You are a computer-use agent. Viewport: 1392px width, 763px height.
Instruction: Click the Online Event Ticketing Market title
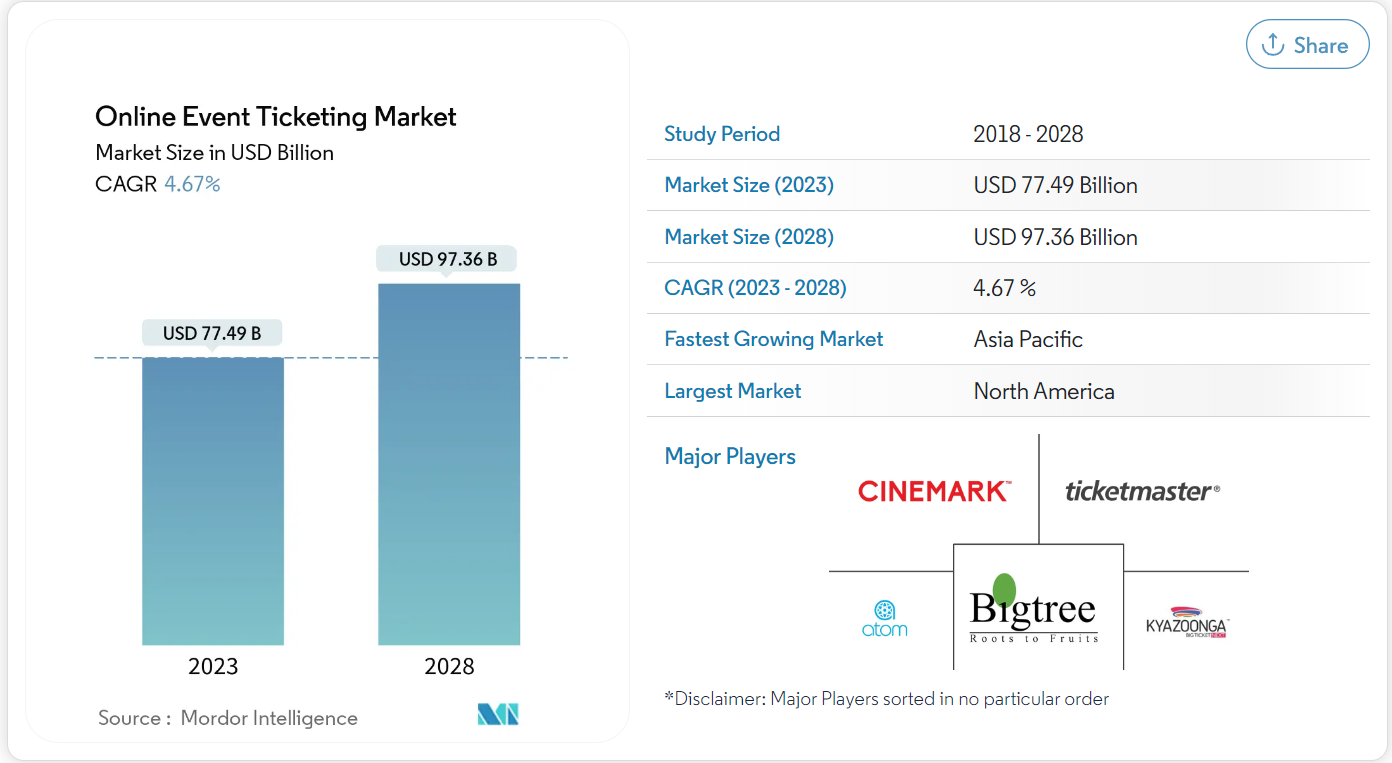point(275,116)
